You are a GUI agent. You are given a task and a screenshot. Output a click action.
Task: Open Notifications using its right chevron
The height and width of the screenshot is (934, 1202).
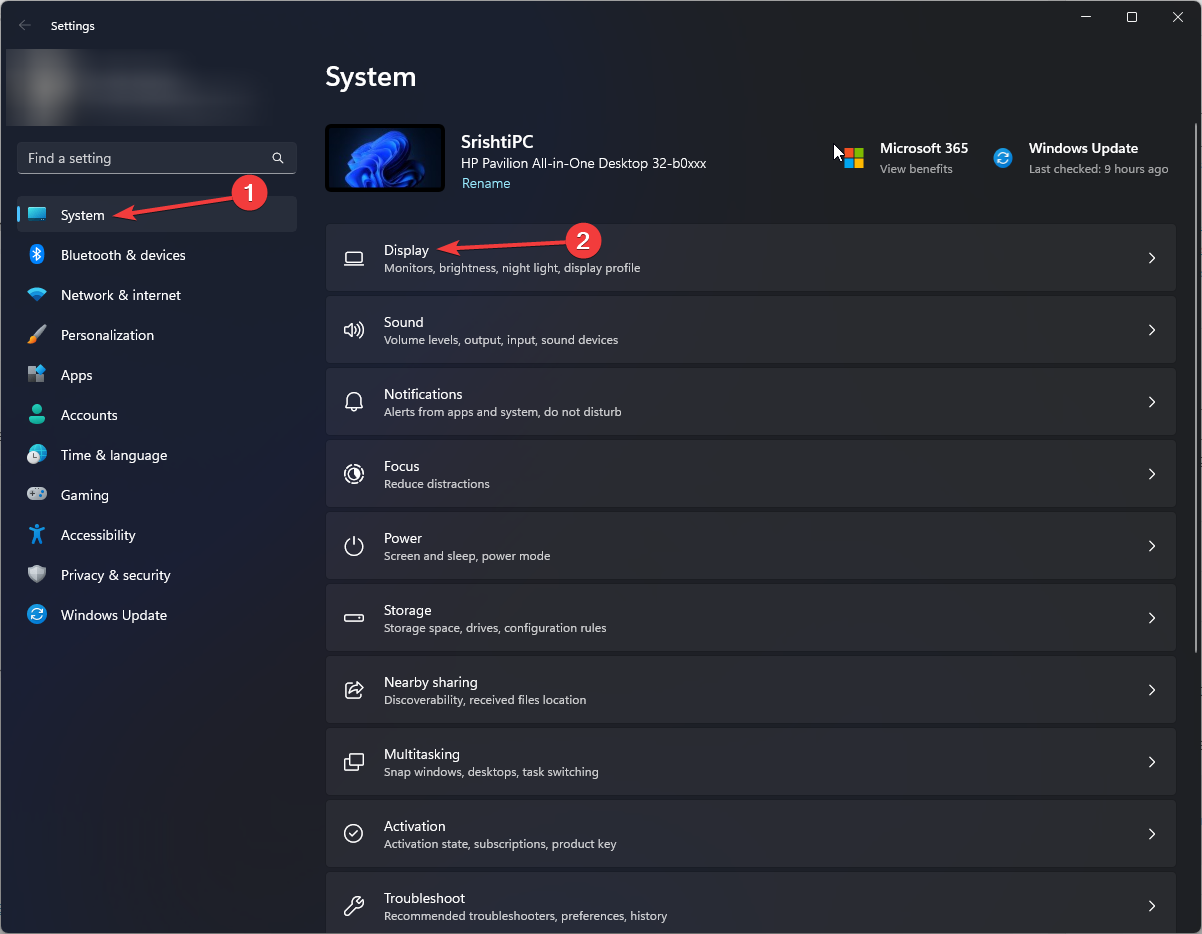click(x=1152, y=402)
